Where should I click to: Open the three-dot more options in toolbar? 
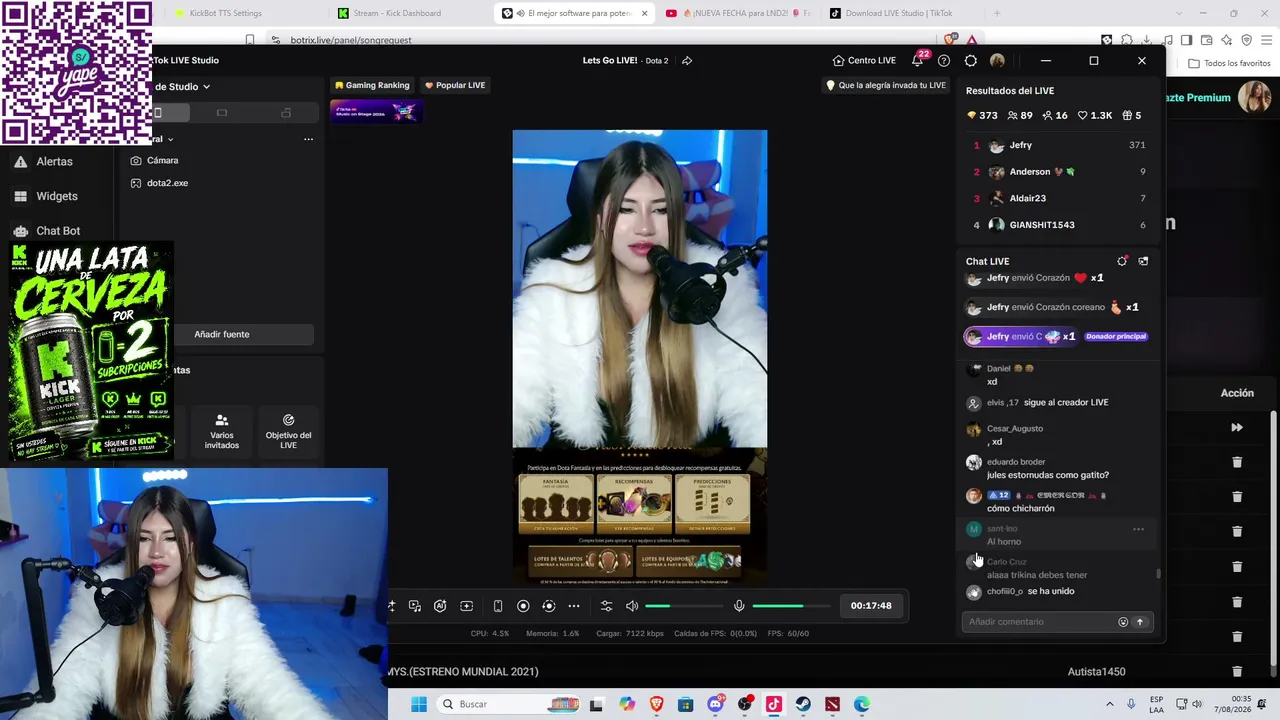click(x=574, y=606)
